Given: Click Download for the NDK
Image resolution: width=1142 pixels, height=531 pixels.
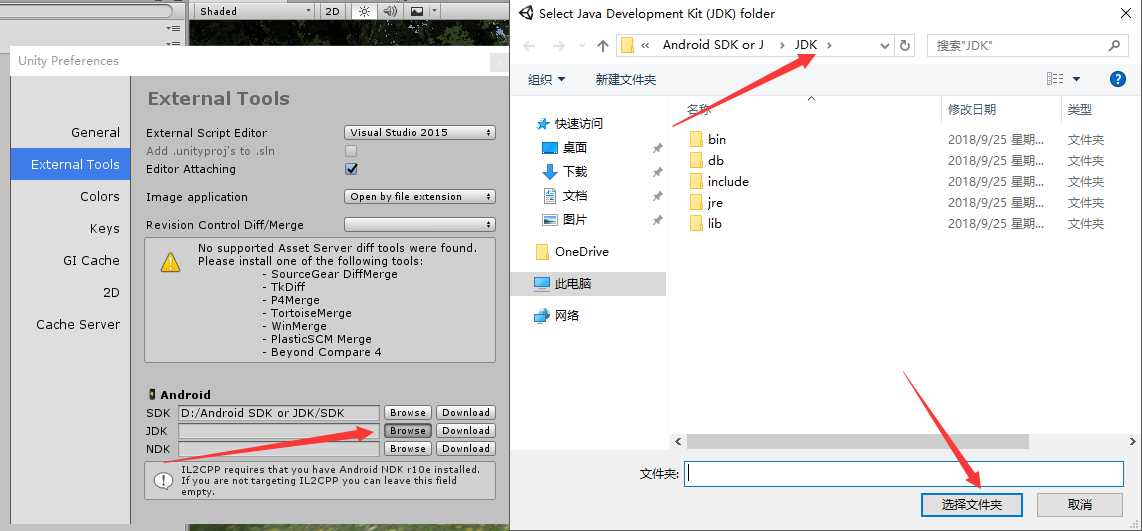Looking at the screenshot, I should pos(465,449).
